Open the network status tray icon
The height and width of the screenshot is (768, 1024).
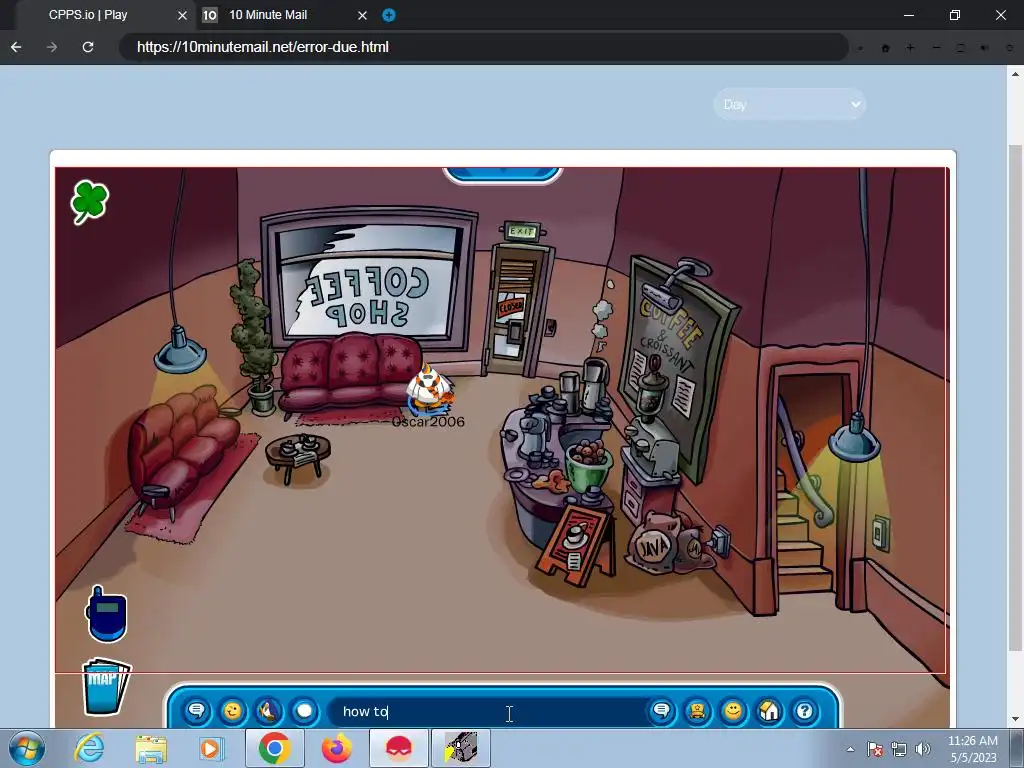[x=899, y=749]
